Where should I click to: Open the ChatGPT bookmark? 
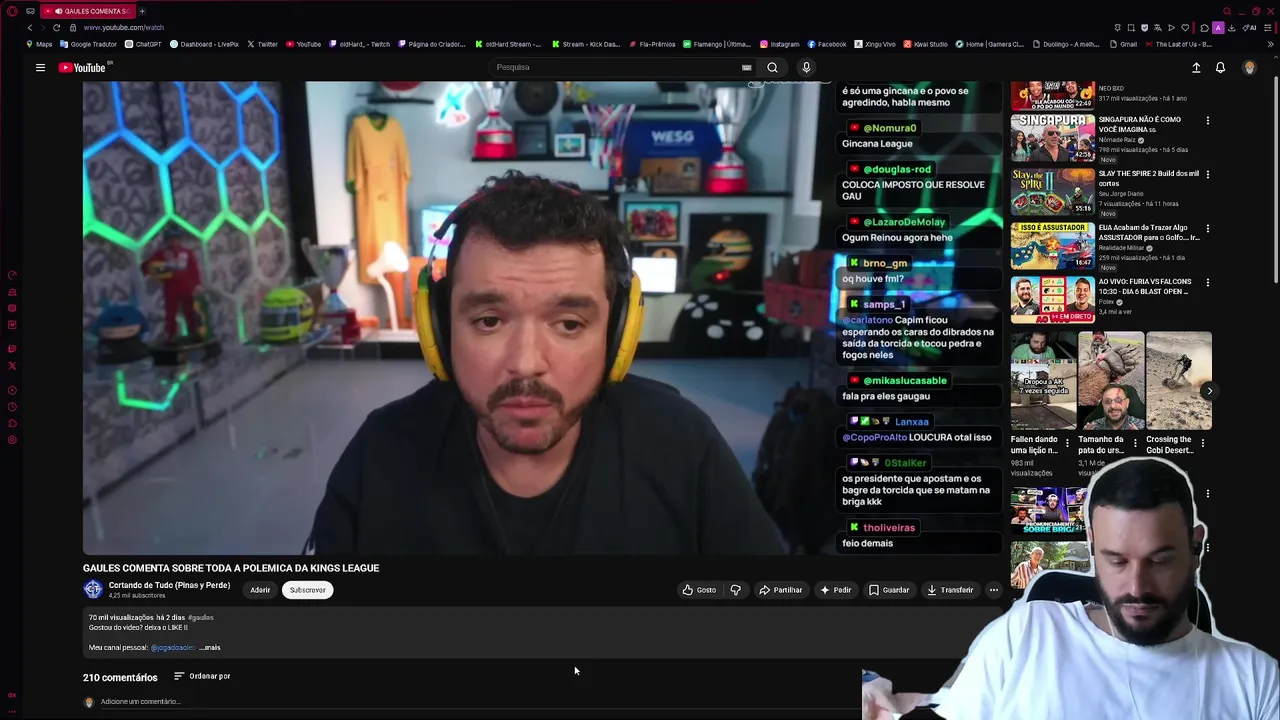pyautogui.click(x=143, y=44)
